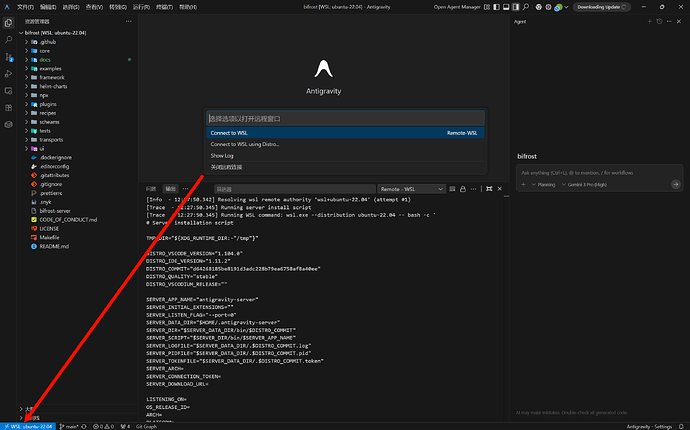Click Antigravity - Settings in status bar
The height and width of the screenshot is (430, 690).
point(649,426)
